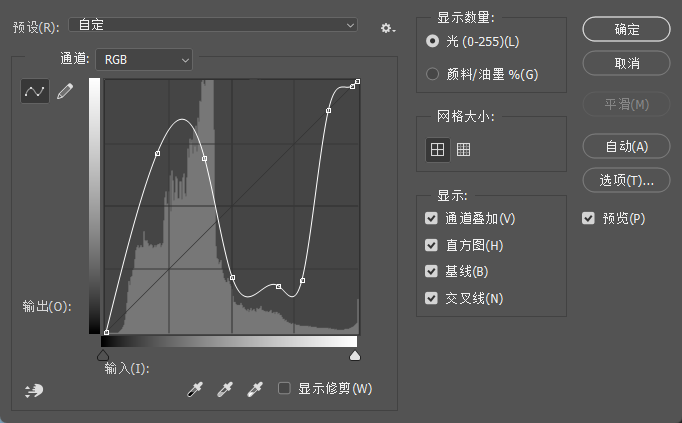This screenshot has height=423, width=682.
Task: Pick the black point eyedropper
Action: 195,389
